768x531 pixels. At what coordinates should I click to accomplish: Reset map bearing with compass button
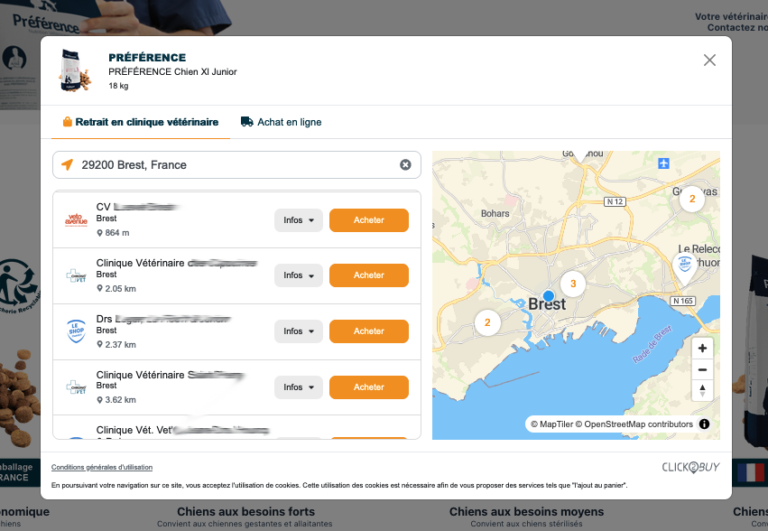pos(702,390)
